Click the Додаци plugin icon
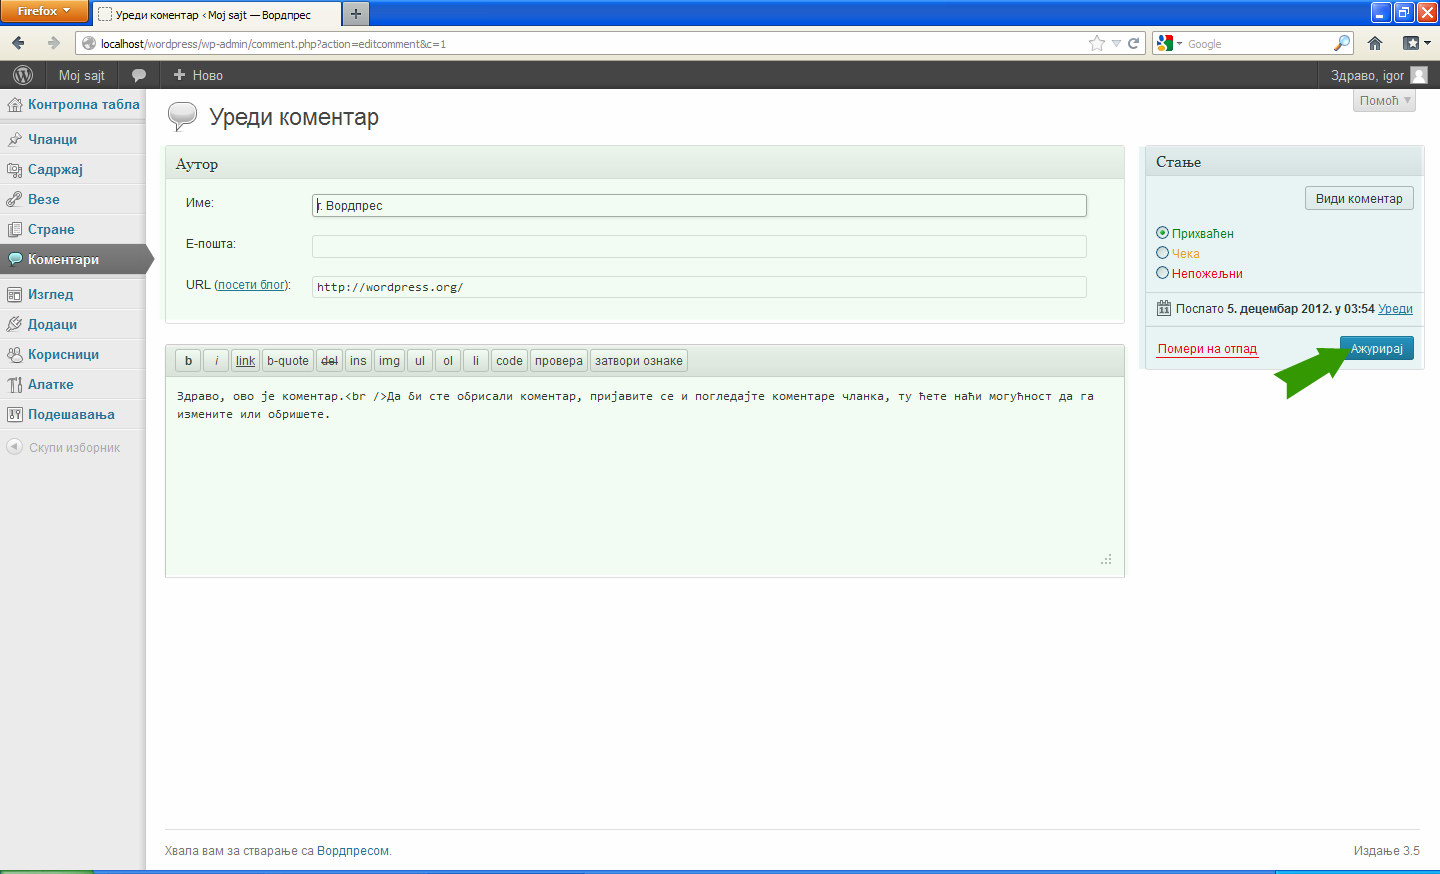Screen dimensions: 1440x874 click(x=14, y=325)
